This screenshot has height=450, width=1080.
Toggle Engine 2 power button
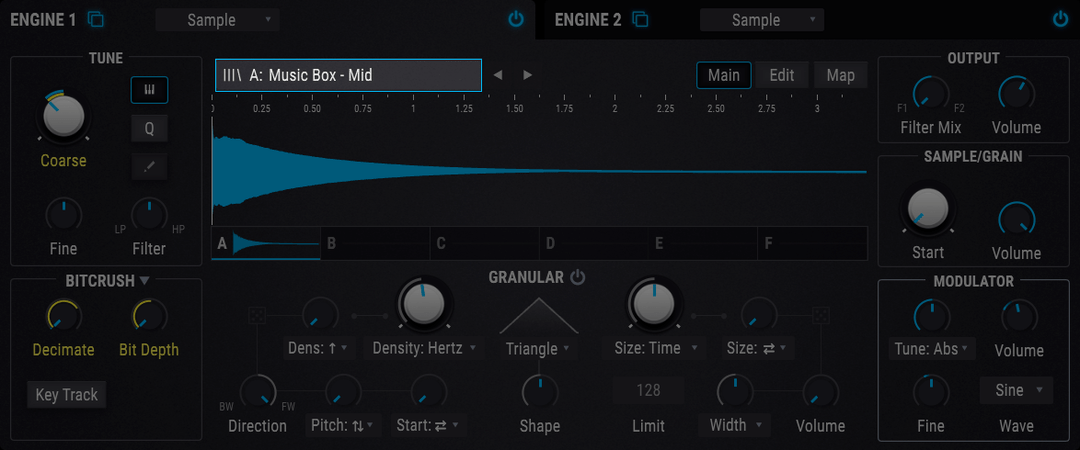tap(1061, 19)
